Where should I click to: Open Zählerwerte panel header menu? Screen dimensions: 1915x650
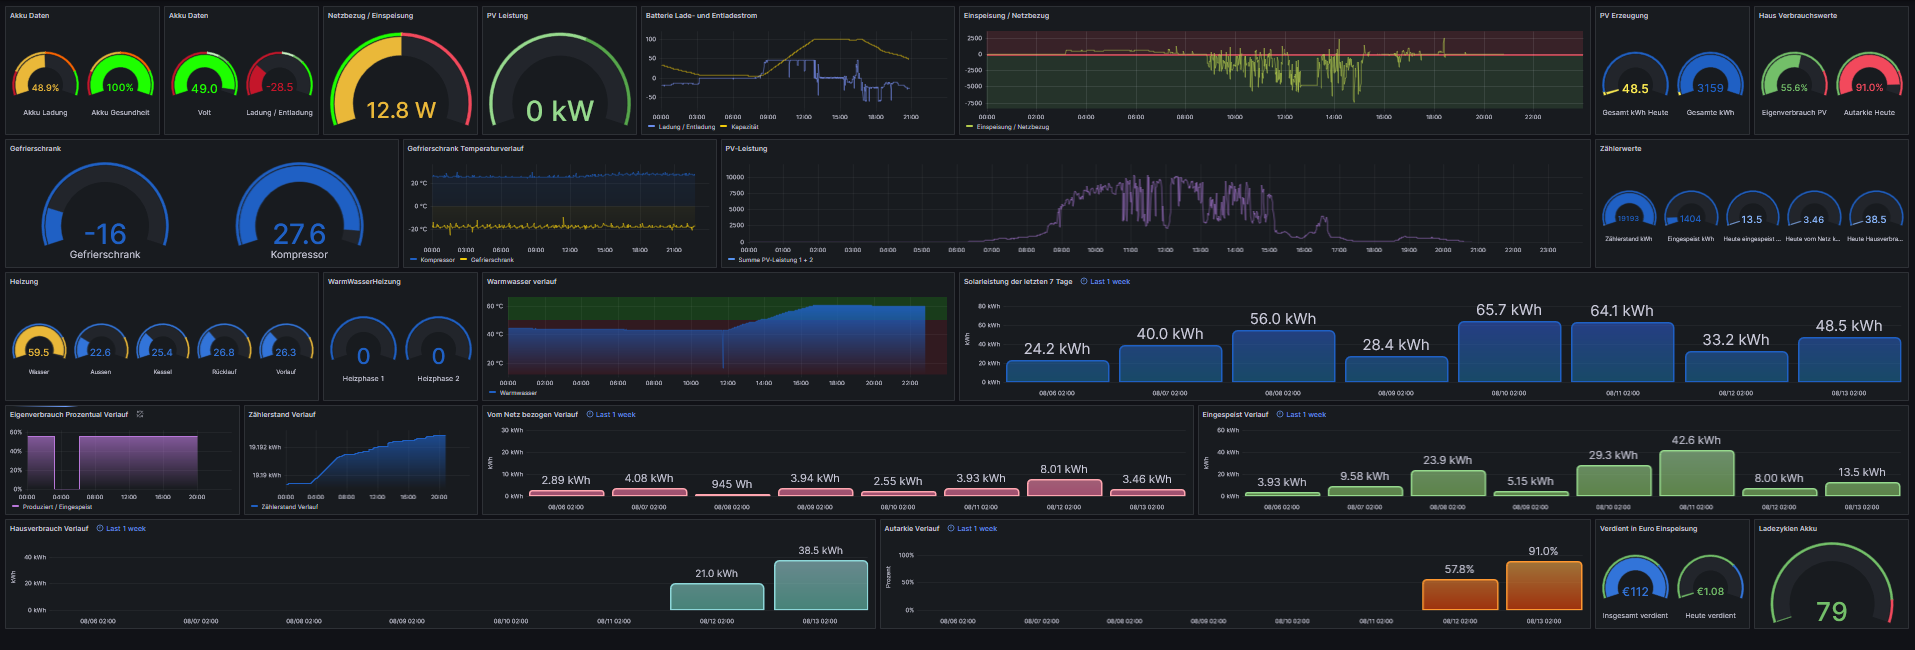click(x=1620, y=149)
